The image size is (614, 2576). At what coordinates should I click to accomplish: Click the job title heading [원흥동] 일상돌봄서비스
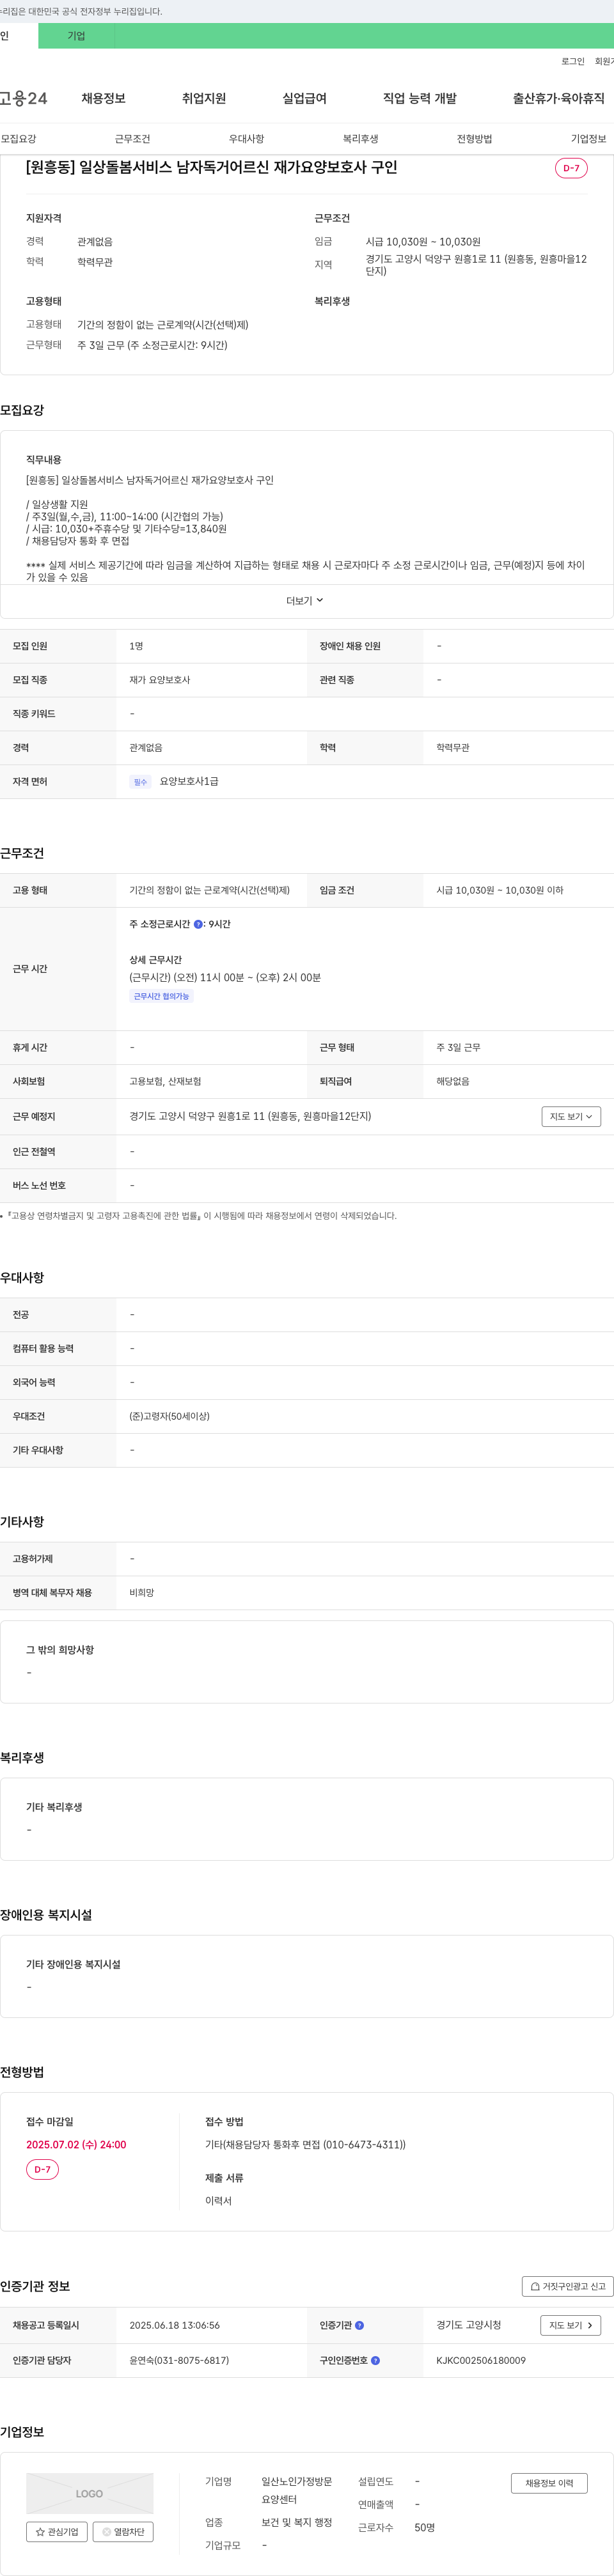pyautogui.click(x=211, y=167)
